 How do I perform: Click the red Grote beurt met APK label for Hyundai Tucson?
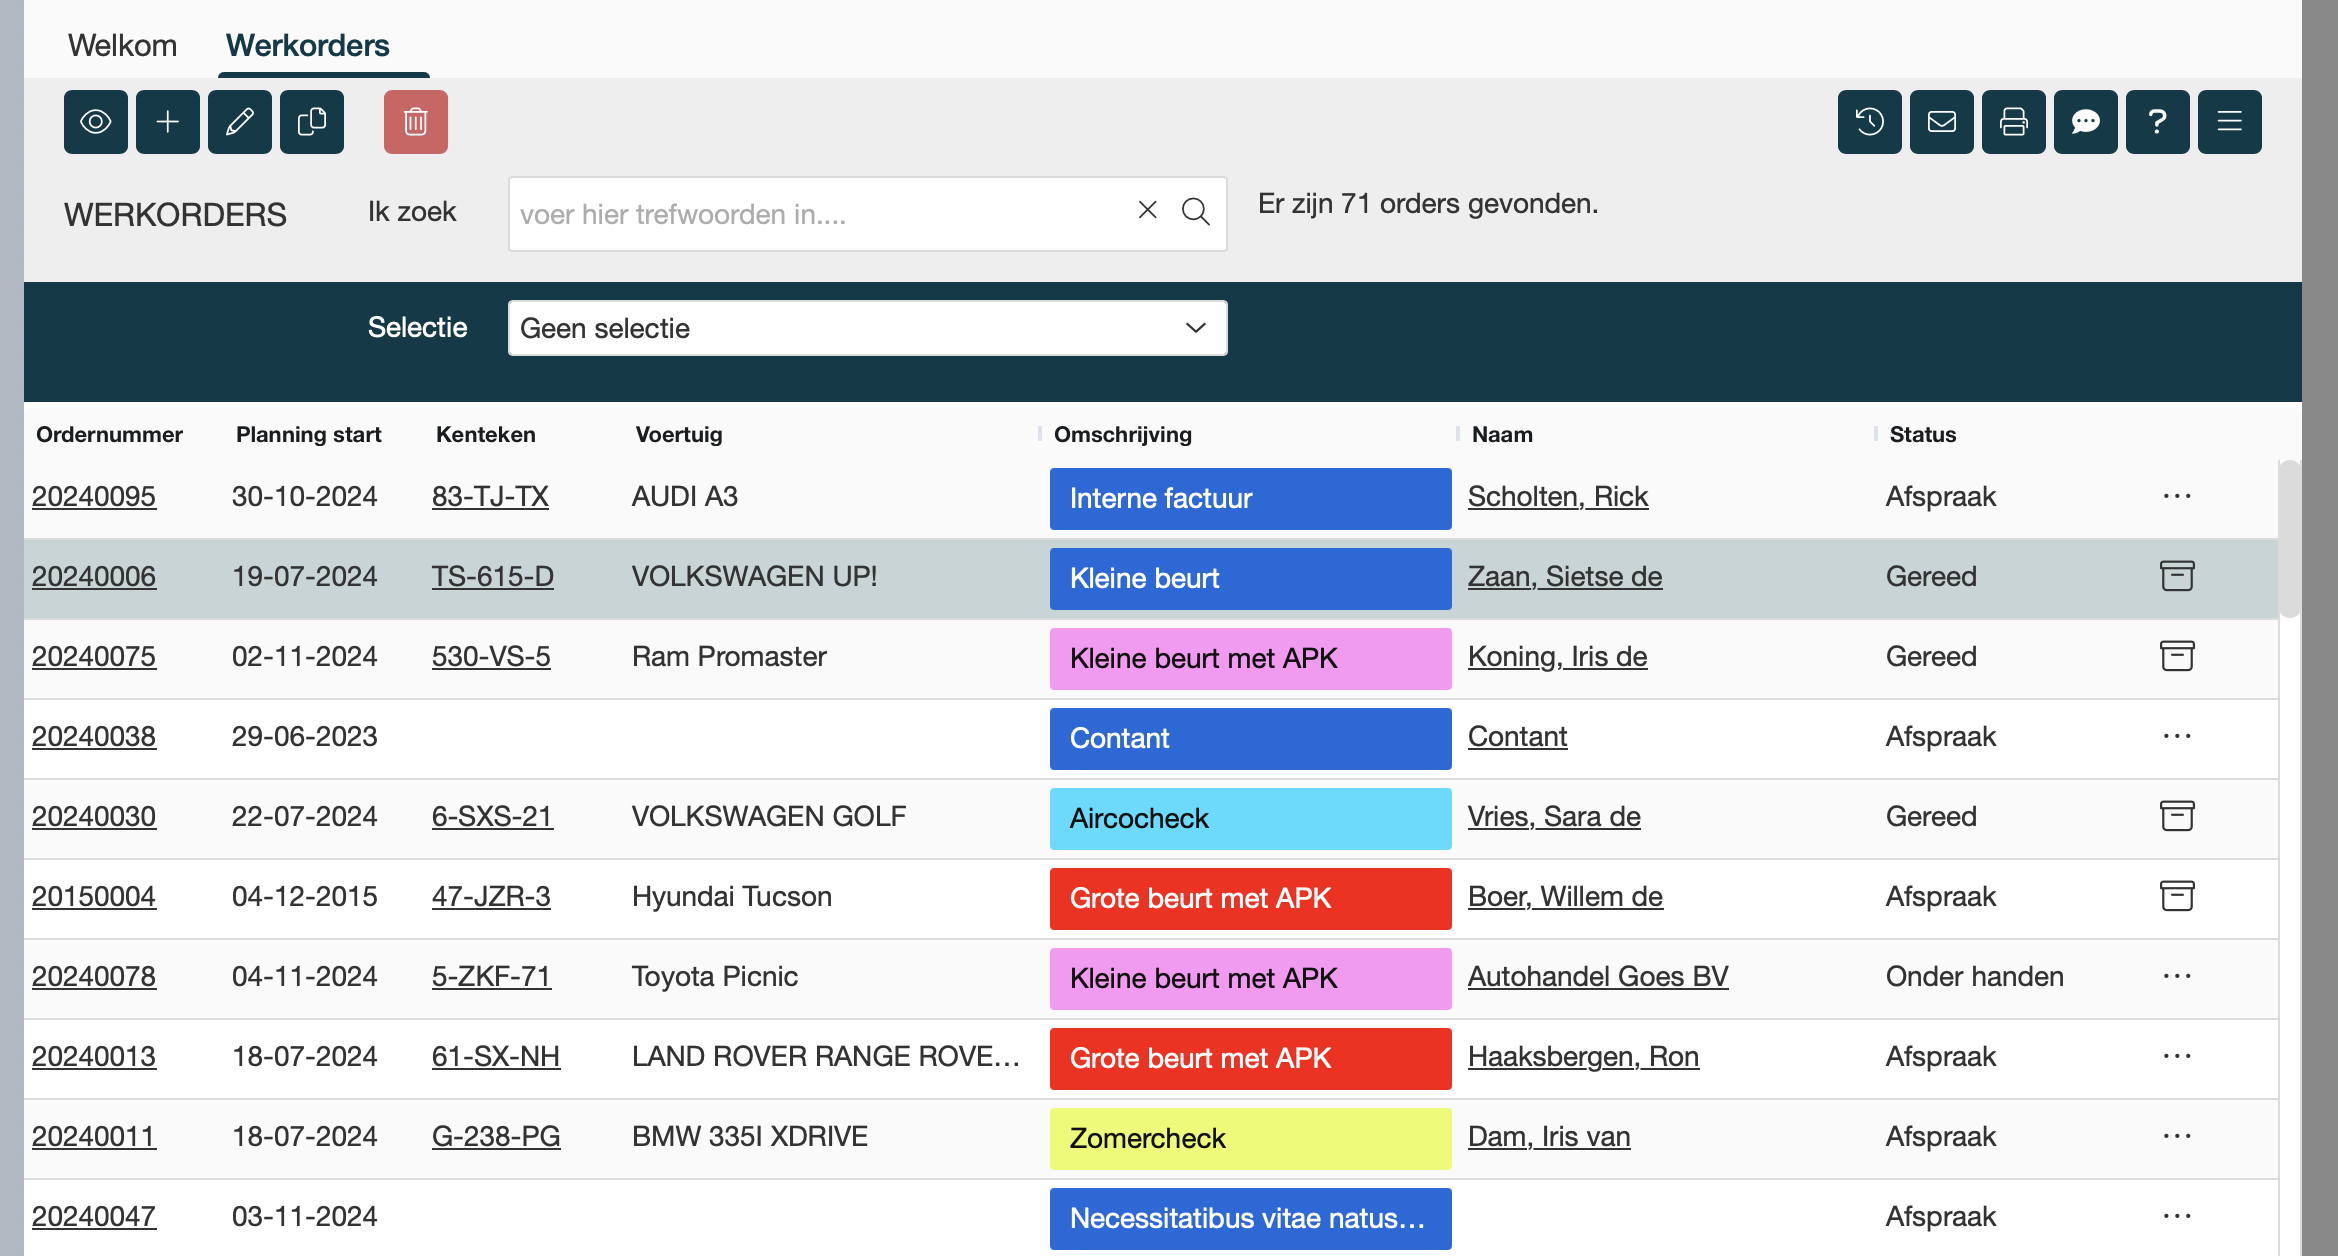pyautogui.click(x=1250, y=898)
